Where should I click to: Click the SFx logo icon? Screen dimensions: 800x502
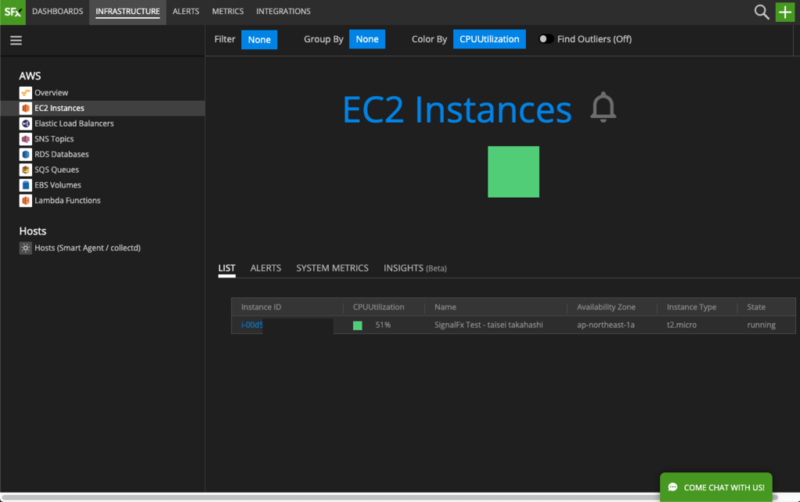tap(13, 12)
